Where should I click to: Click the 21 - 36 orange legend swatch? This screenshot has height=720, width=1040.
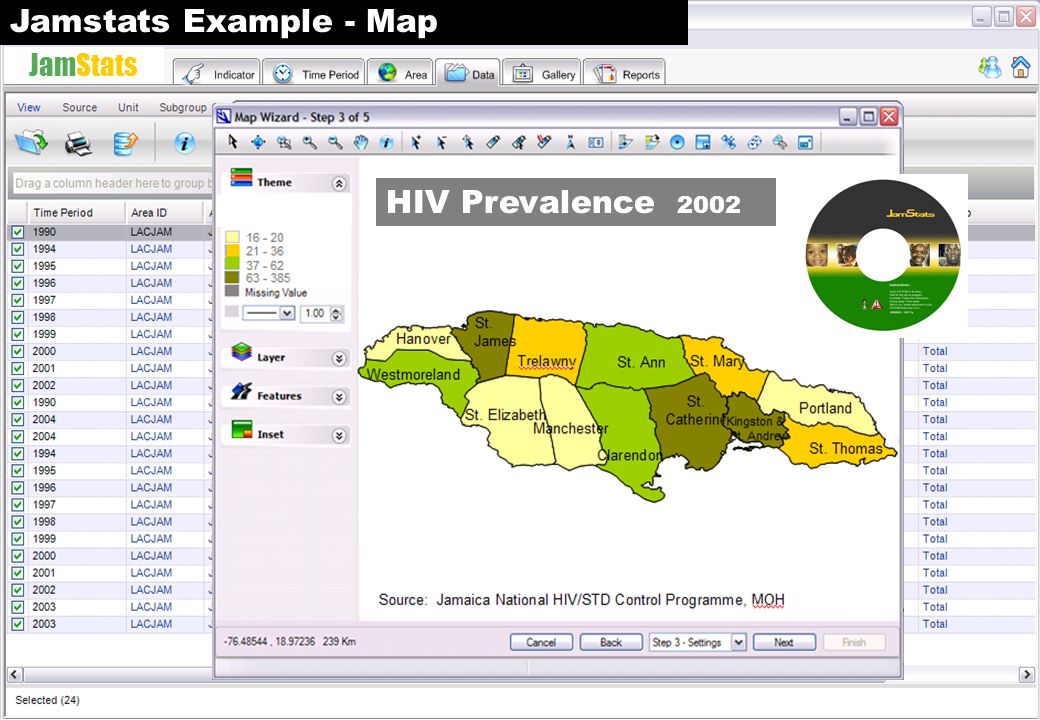point(231,251)
